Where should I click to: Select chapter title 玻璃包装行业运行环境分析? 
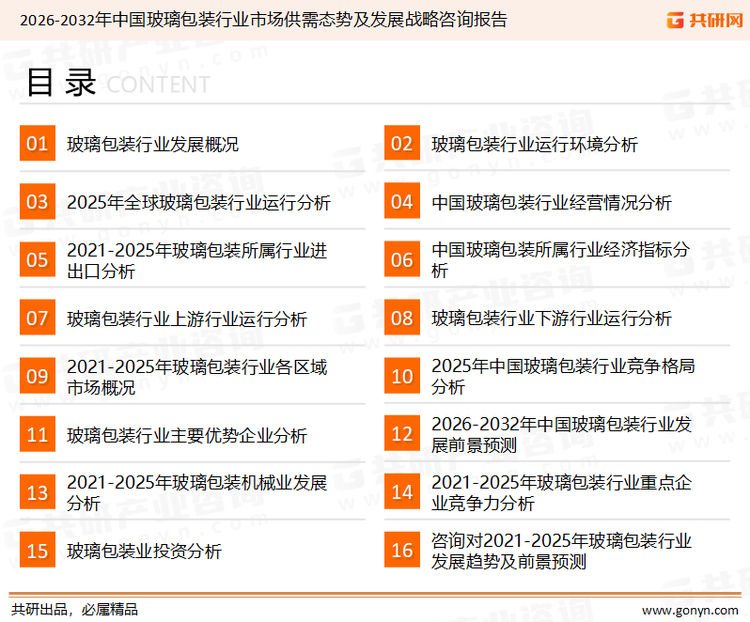[534, 144]
